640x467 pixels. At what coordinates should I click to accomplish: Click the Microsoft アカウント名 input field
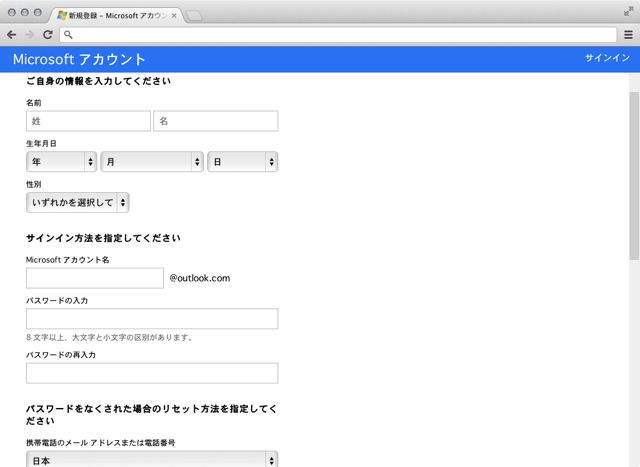point(95,278)
